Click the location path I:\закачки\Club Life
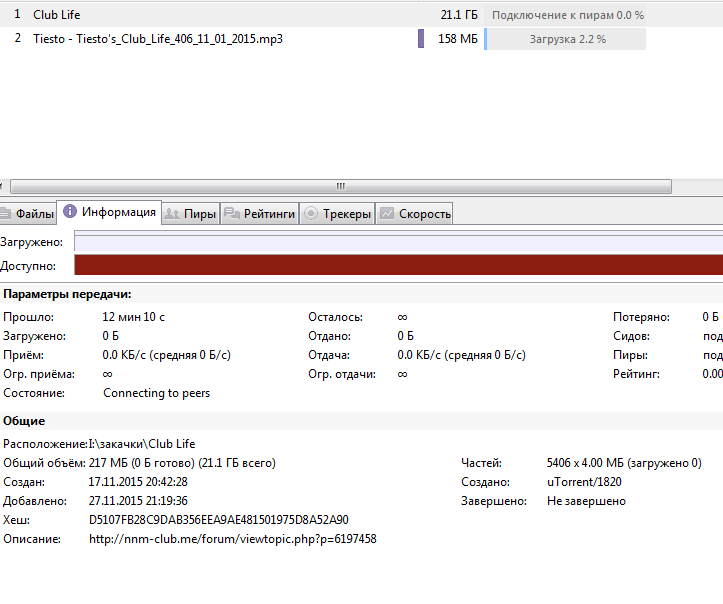723x604 pixels. pos(142,444)
